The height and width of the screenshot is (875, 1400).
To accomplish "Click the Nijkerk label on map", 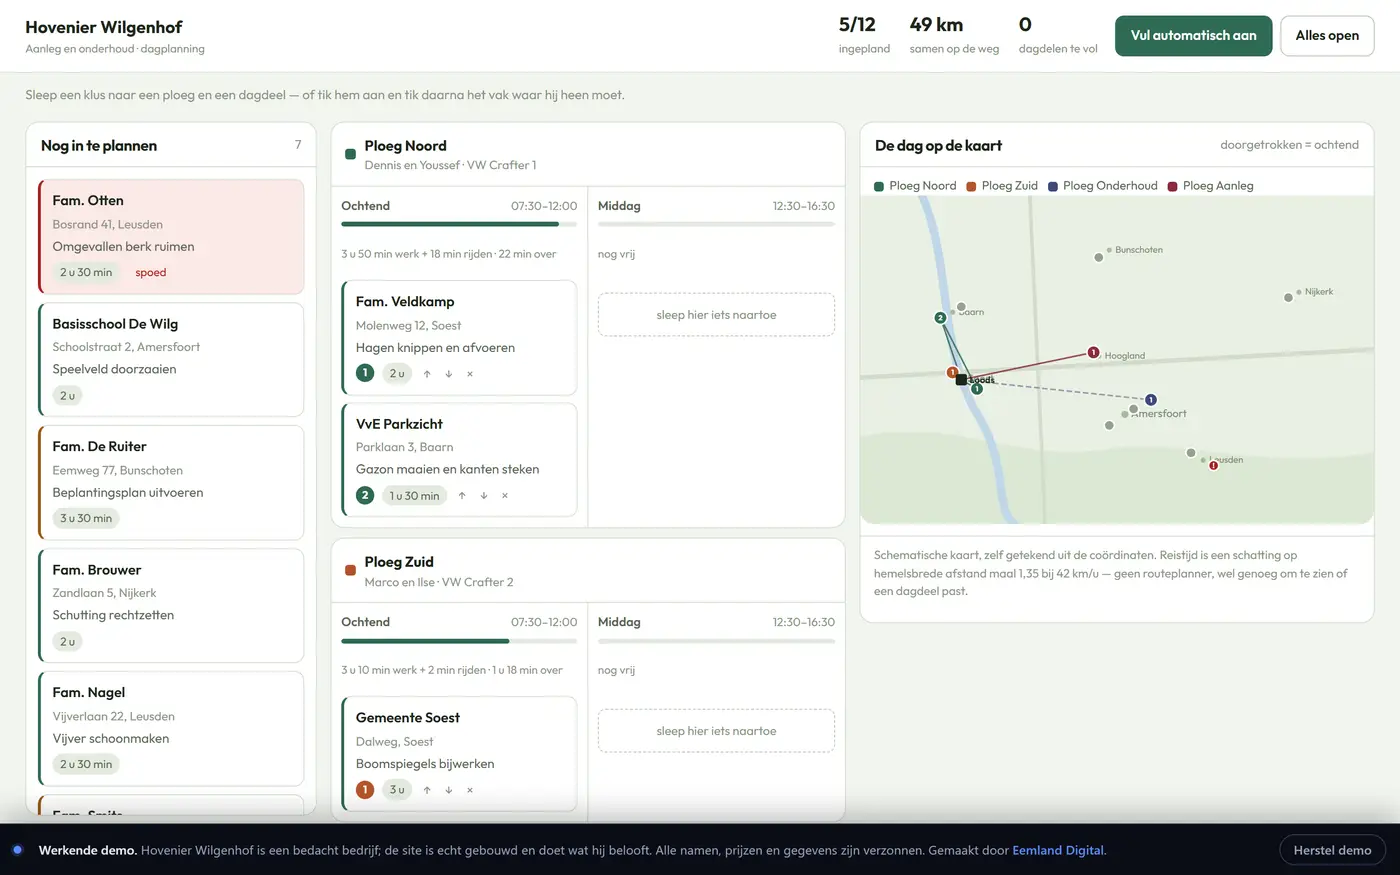I will coord(1319,292).
